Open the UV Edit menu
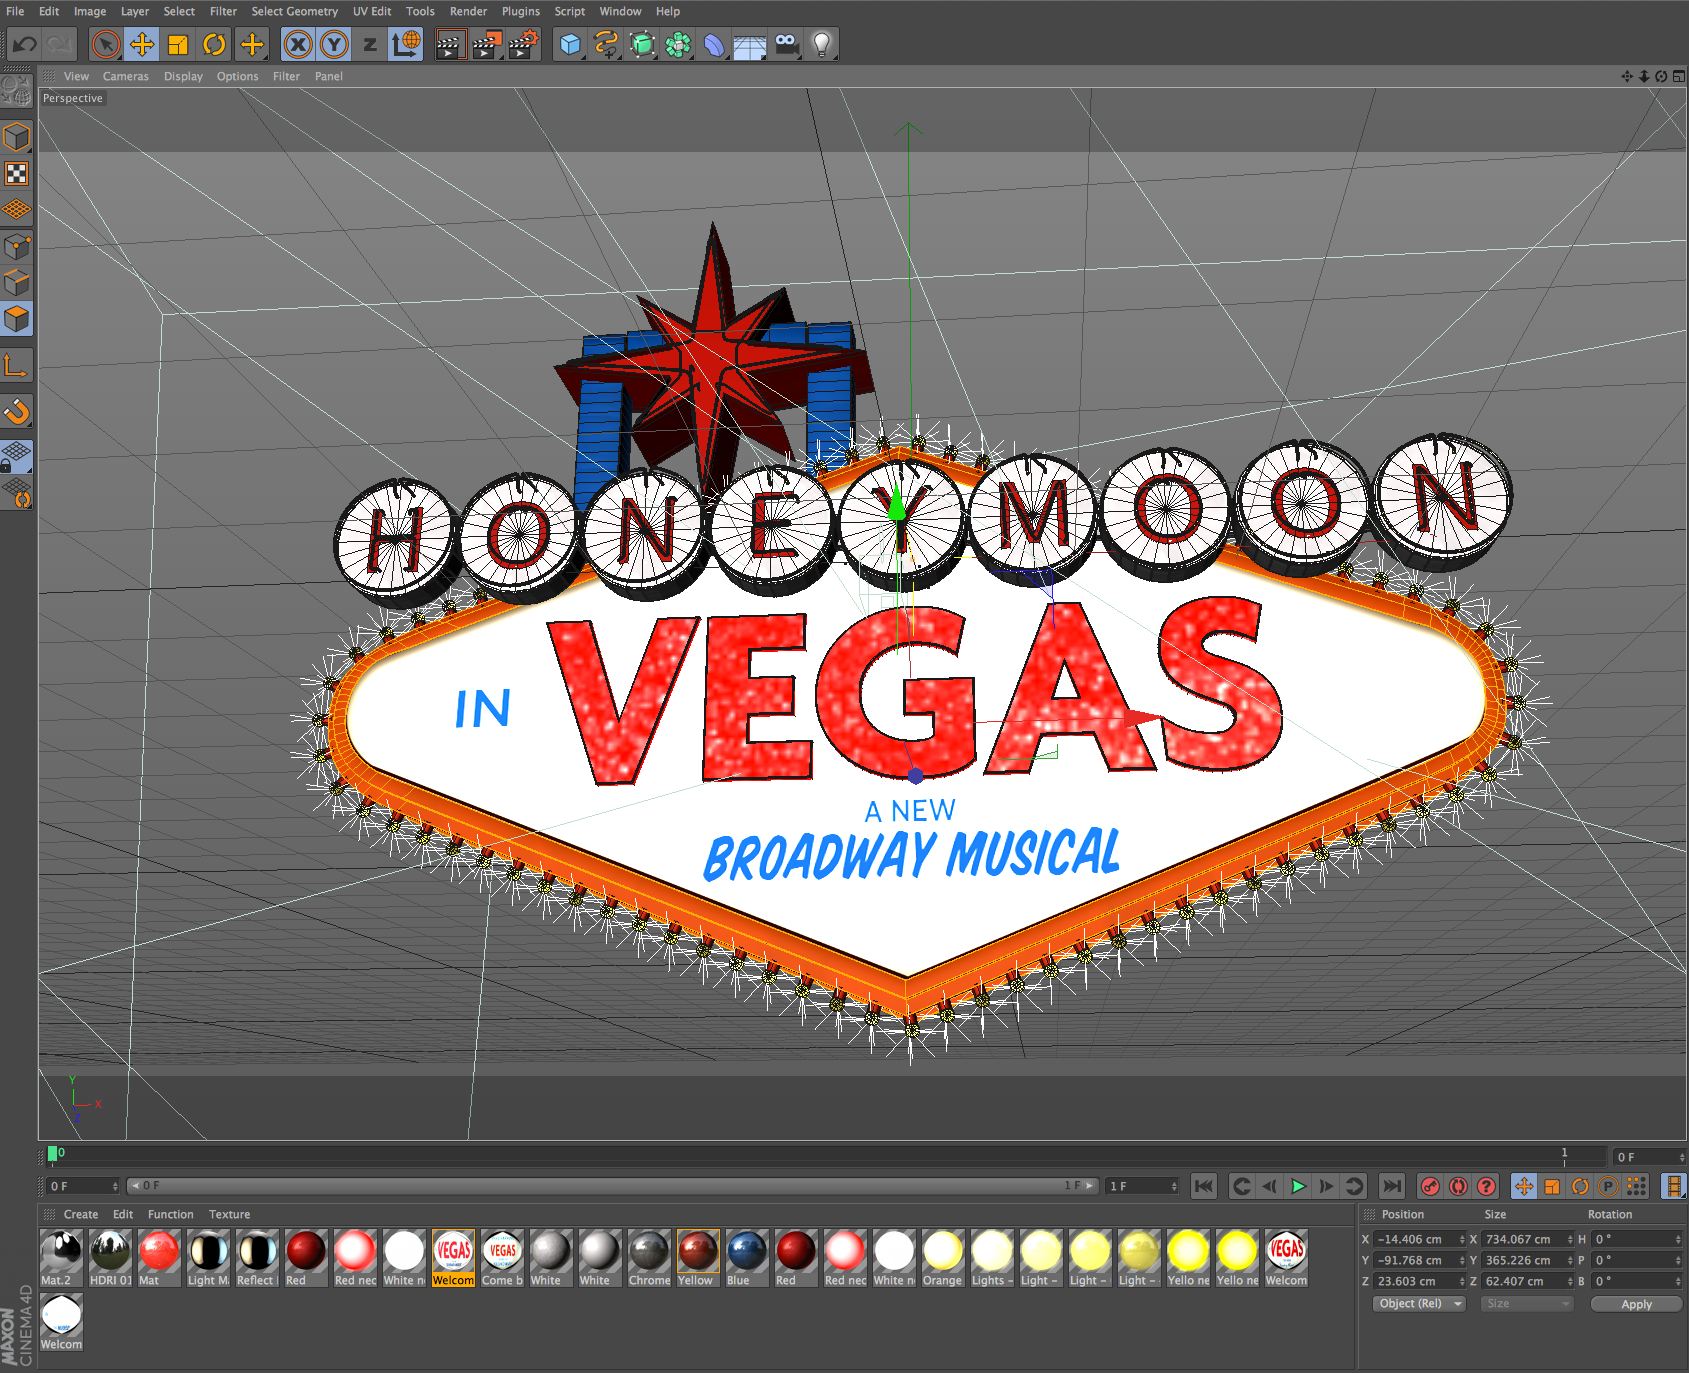Image resolution: width=1689 pixels, height=1373 pixels. pos(372,11)
